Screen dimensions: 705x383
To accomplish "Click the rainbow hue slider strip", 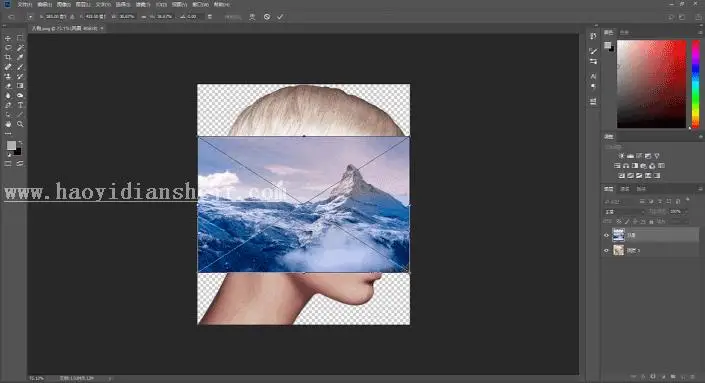I will (695, 84).
